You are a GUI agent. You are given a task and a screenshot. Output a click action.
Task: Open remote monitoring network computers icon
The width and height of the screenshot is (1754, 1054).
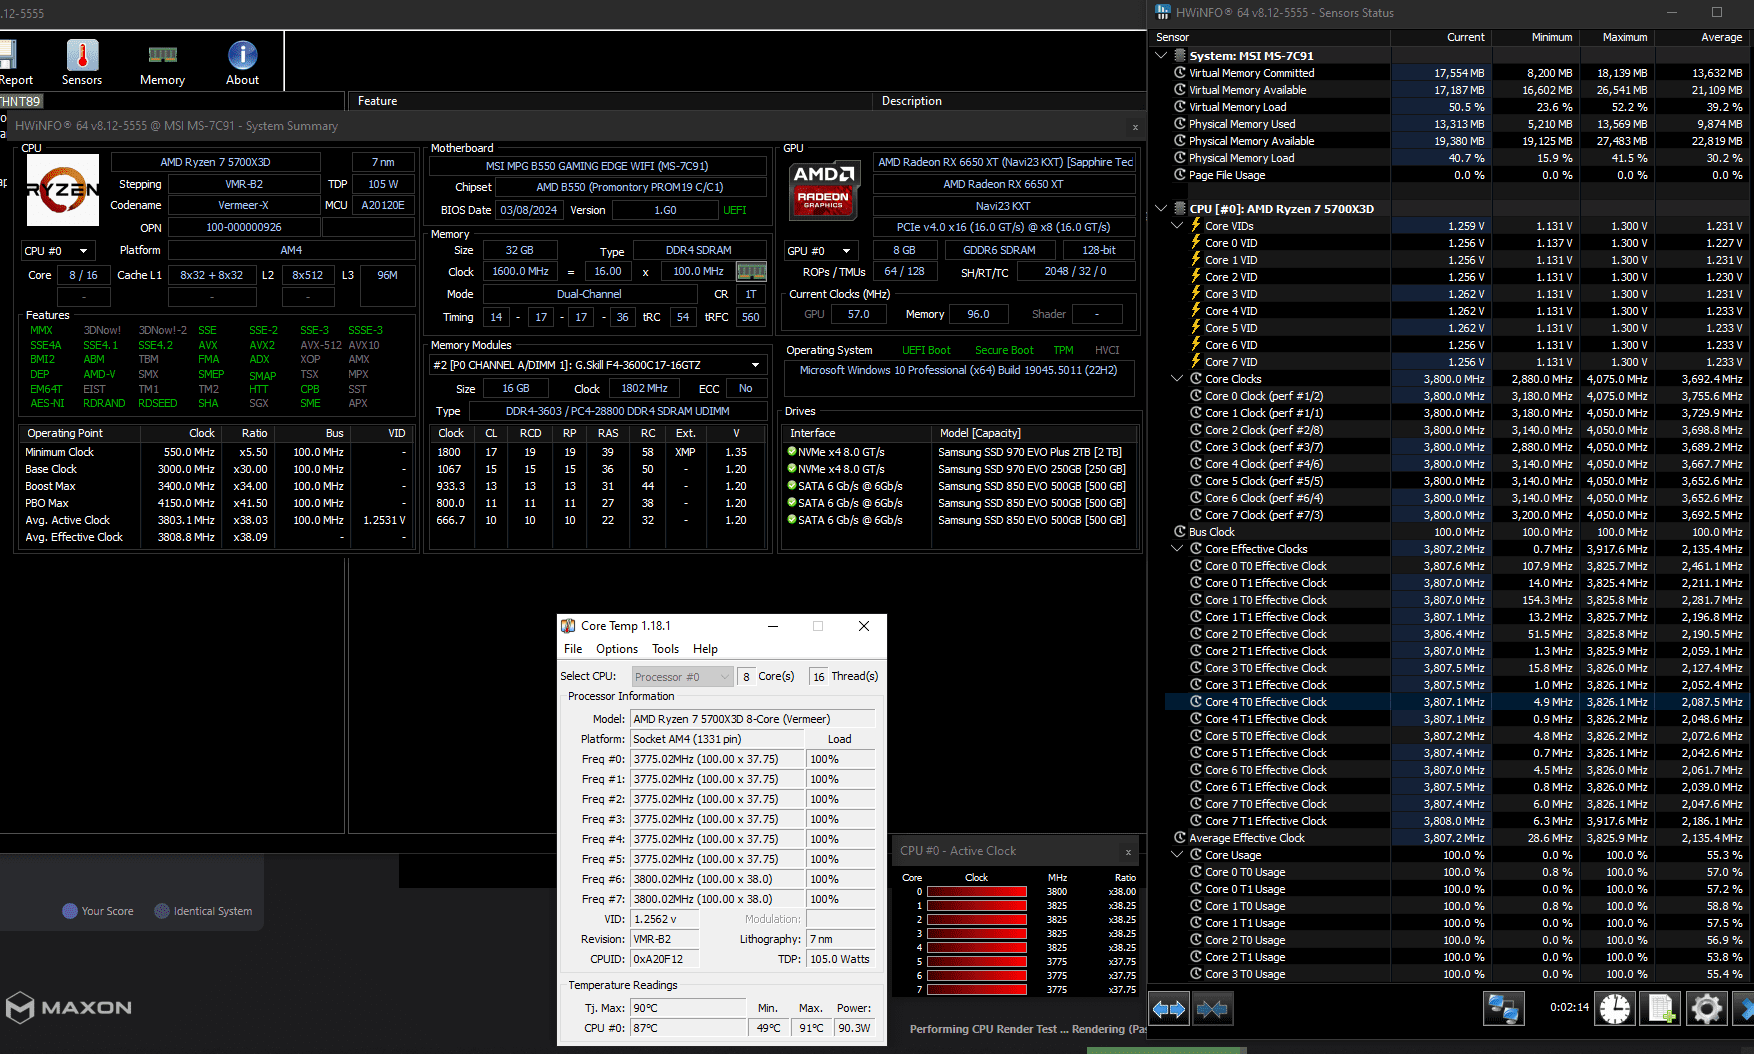click(1503, 1009)
